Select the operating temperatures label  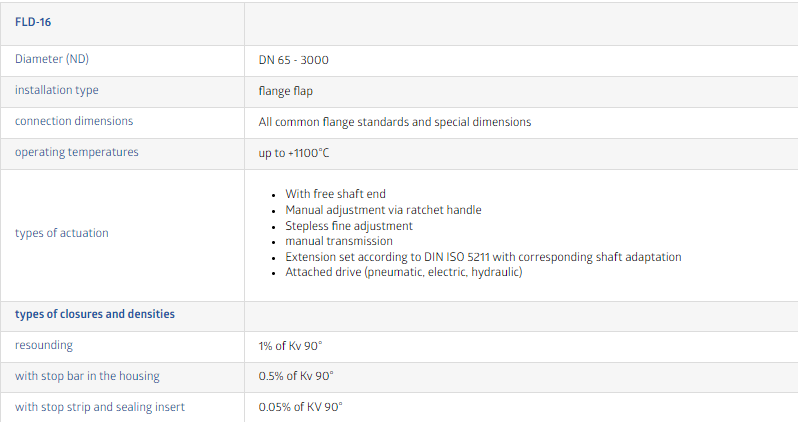pos(77,153)
